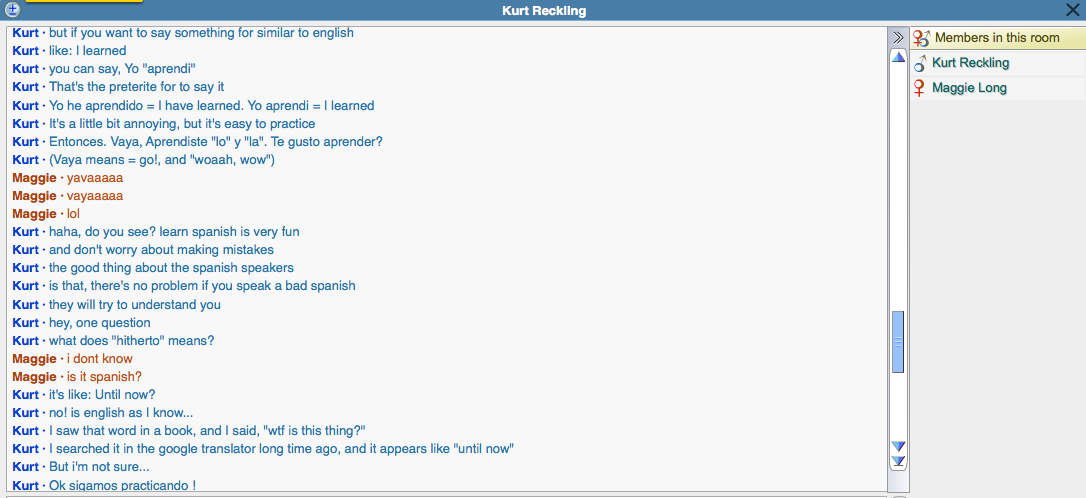Screen dimensions: 1086x498
Task: Click the members group gender icon
Action: 921,38
